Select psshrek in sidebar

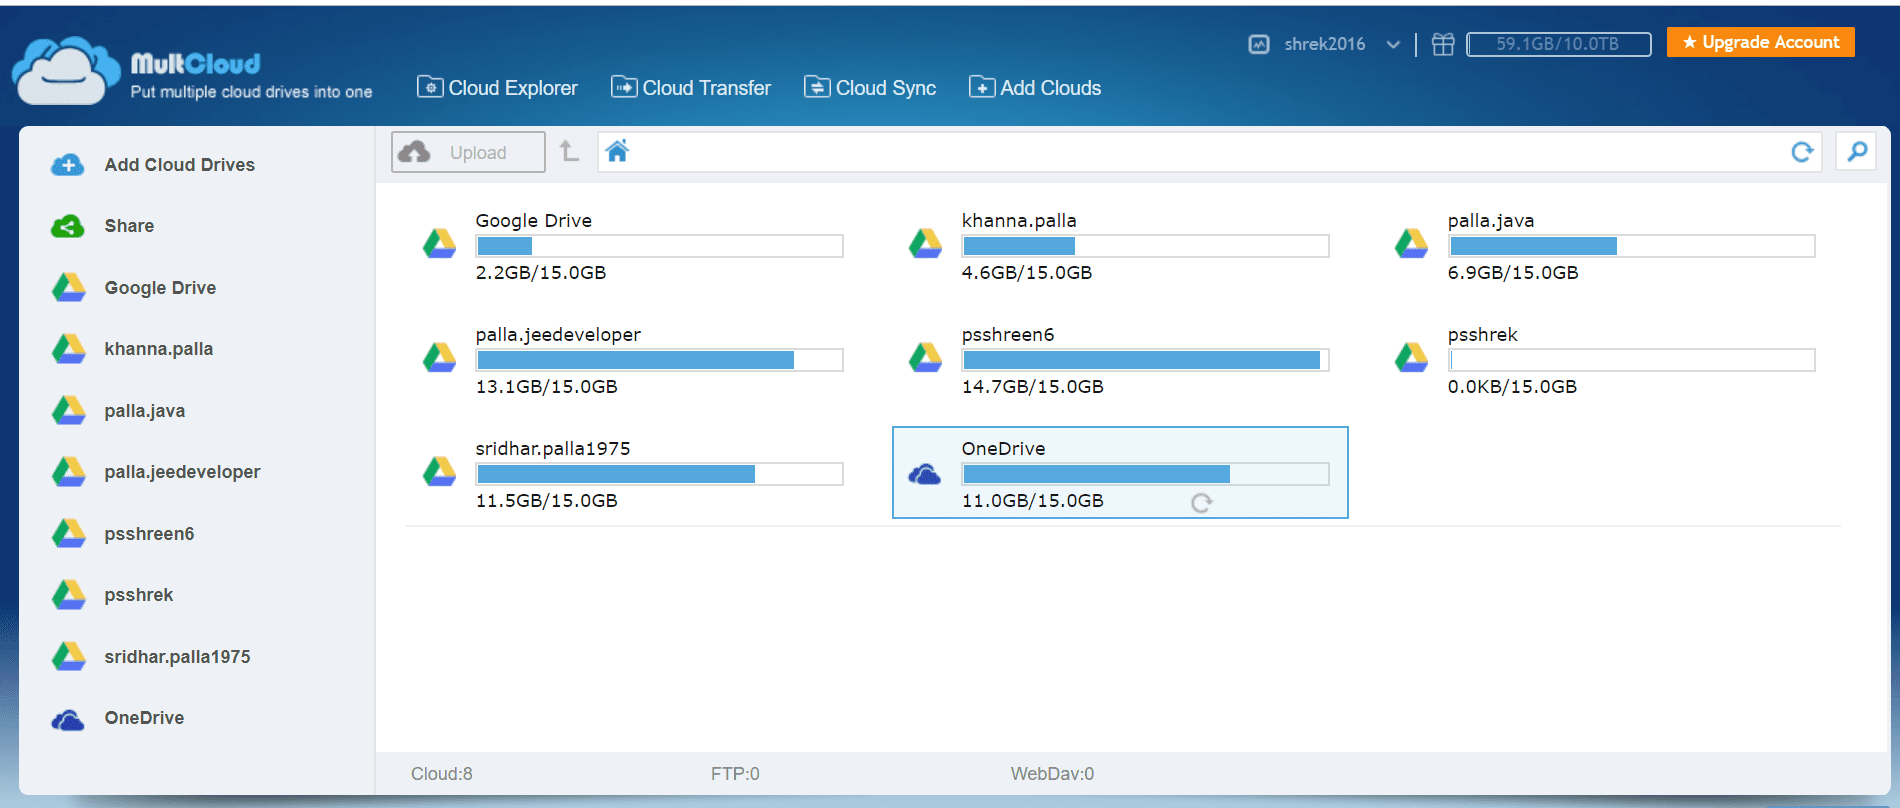(x=138, y=595)
